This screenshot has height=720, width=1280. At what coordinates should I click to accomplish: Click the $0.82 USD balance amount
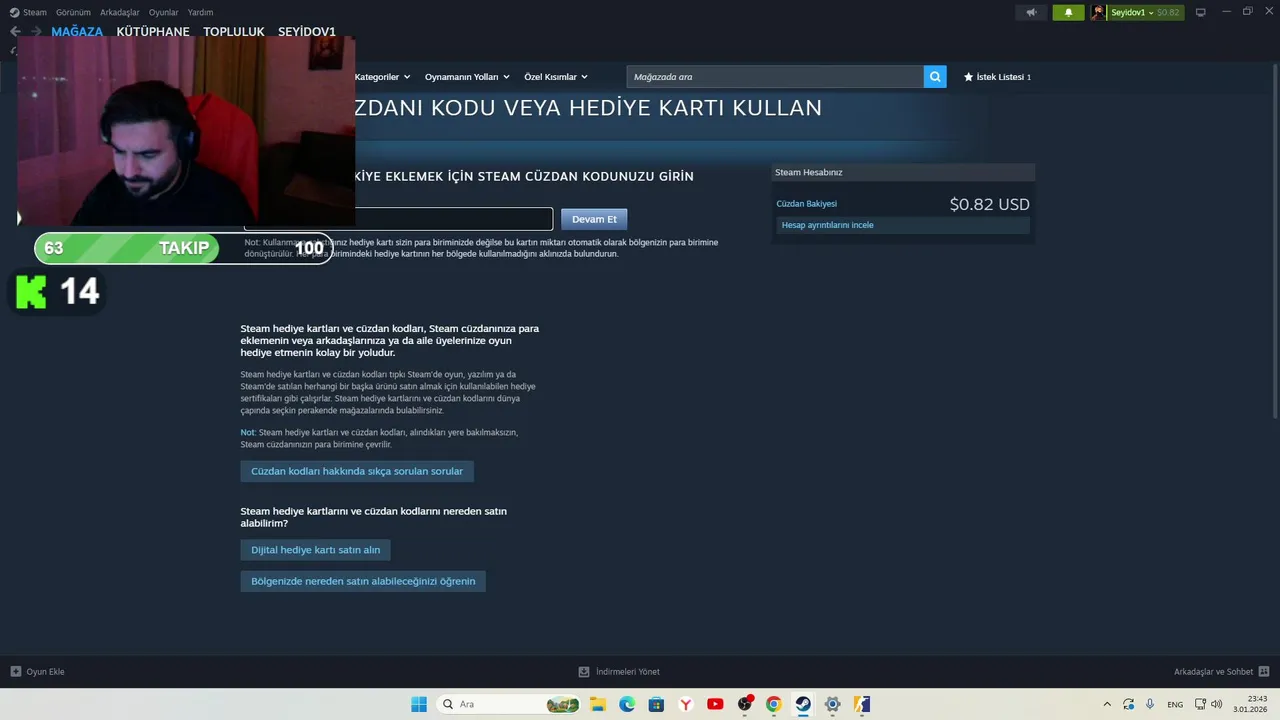[989, 204]
